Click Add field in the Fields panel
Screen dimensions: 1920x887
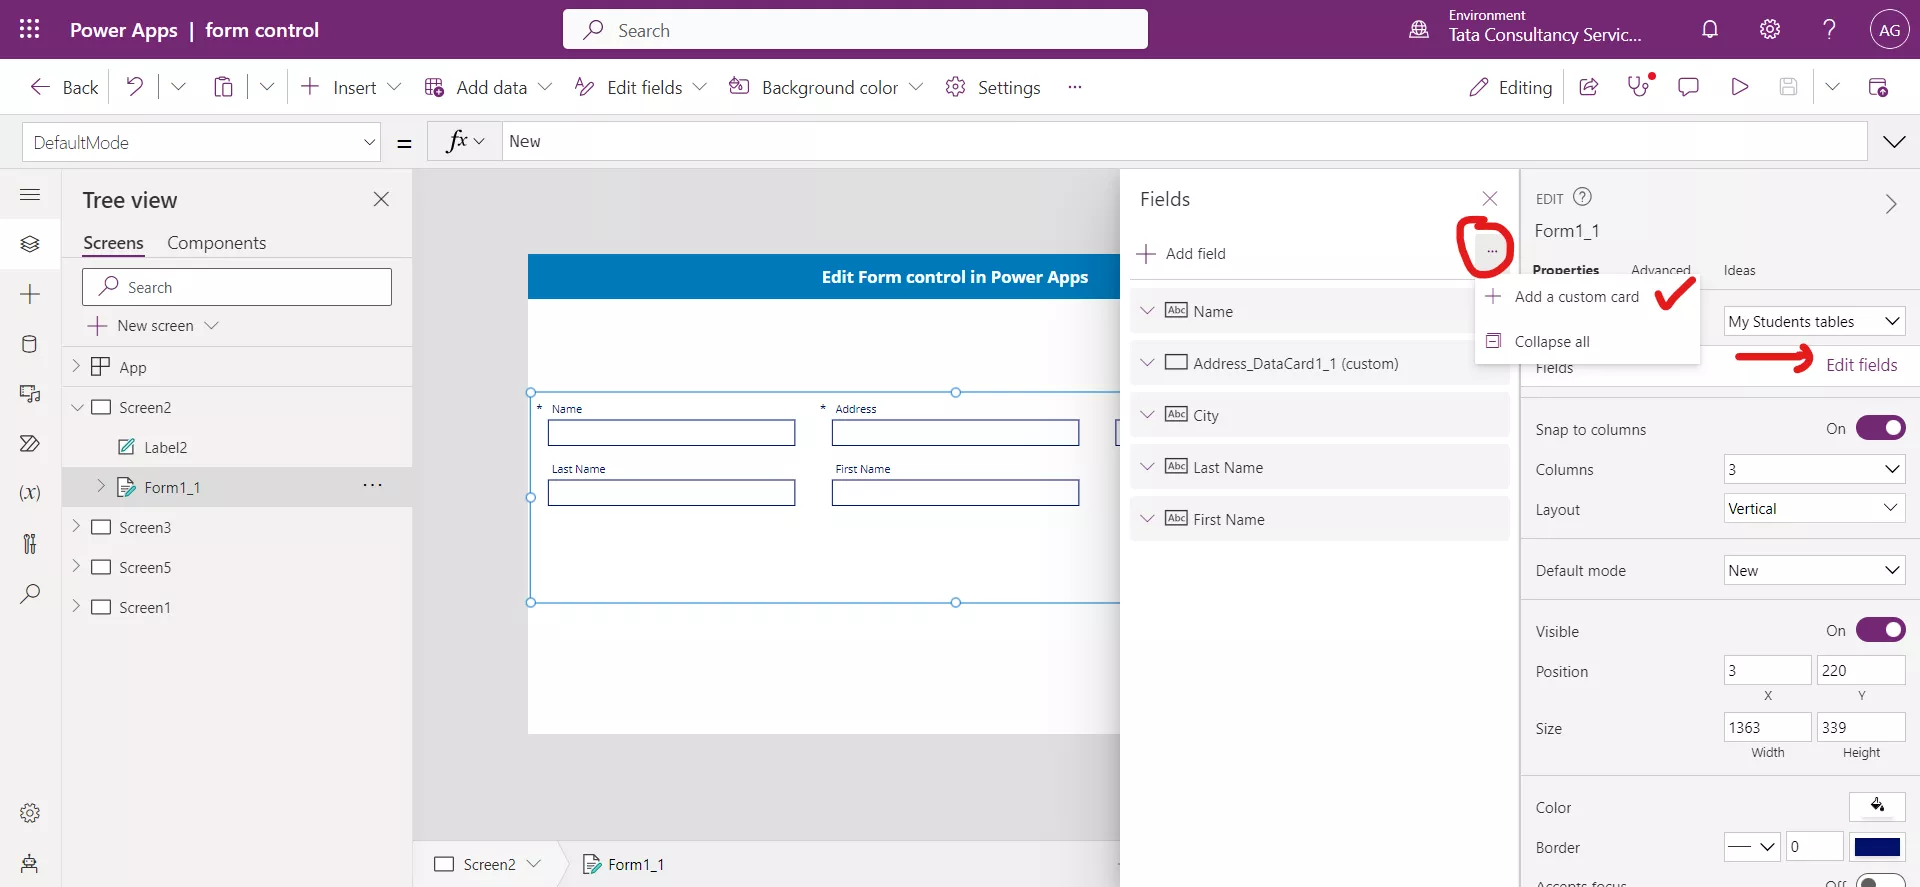(x=1181, y=253)
